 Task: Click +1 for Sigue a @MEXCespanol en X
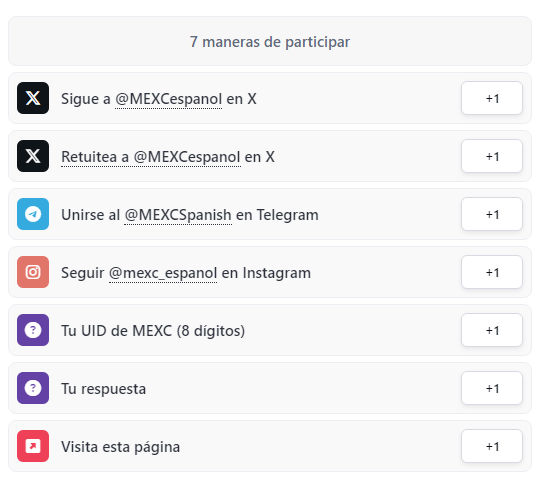coord(492,98)
